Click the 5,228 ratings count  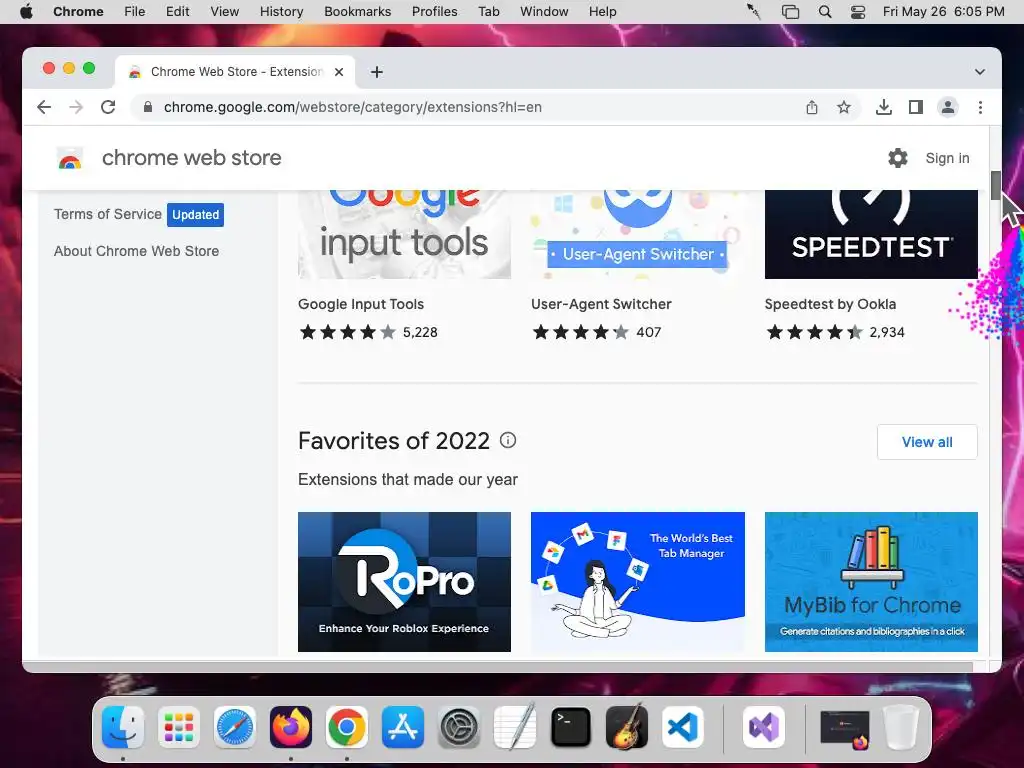[x=420, y=332]
